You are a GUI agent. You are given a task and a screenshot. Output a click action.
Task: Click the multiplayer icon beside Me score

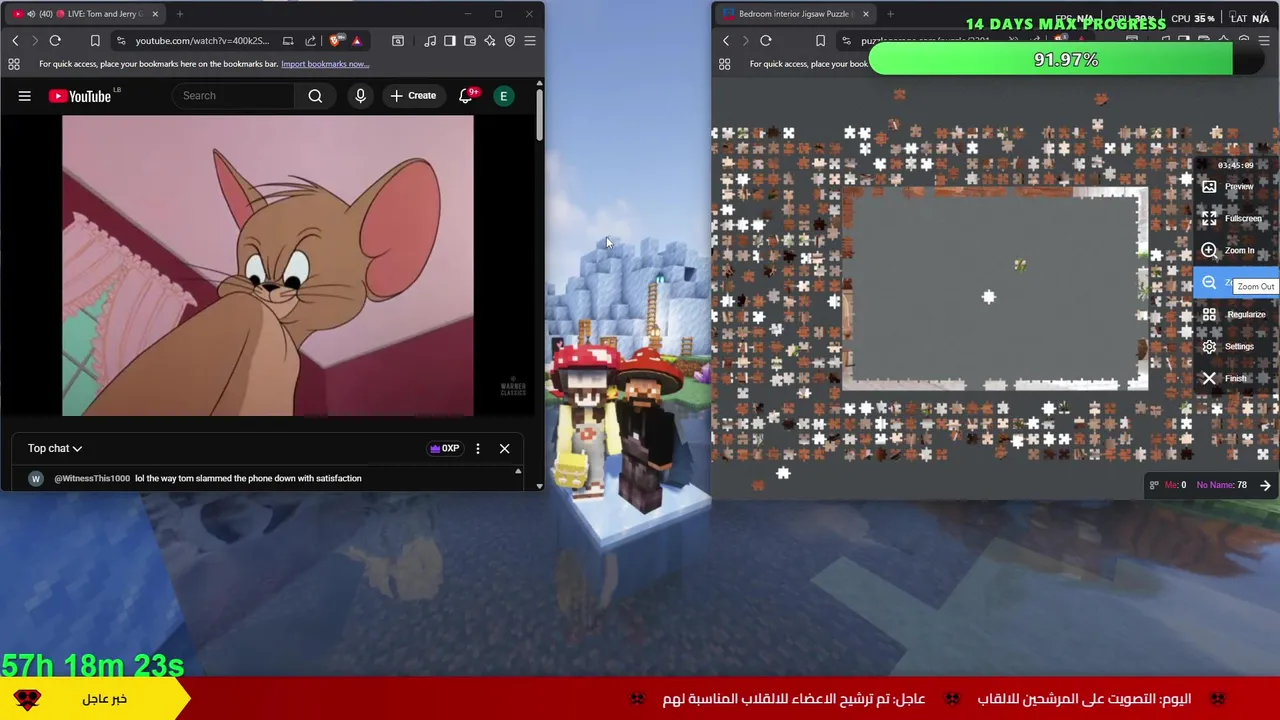(1154, 486)
